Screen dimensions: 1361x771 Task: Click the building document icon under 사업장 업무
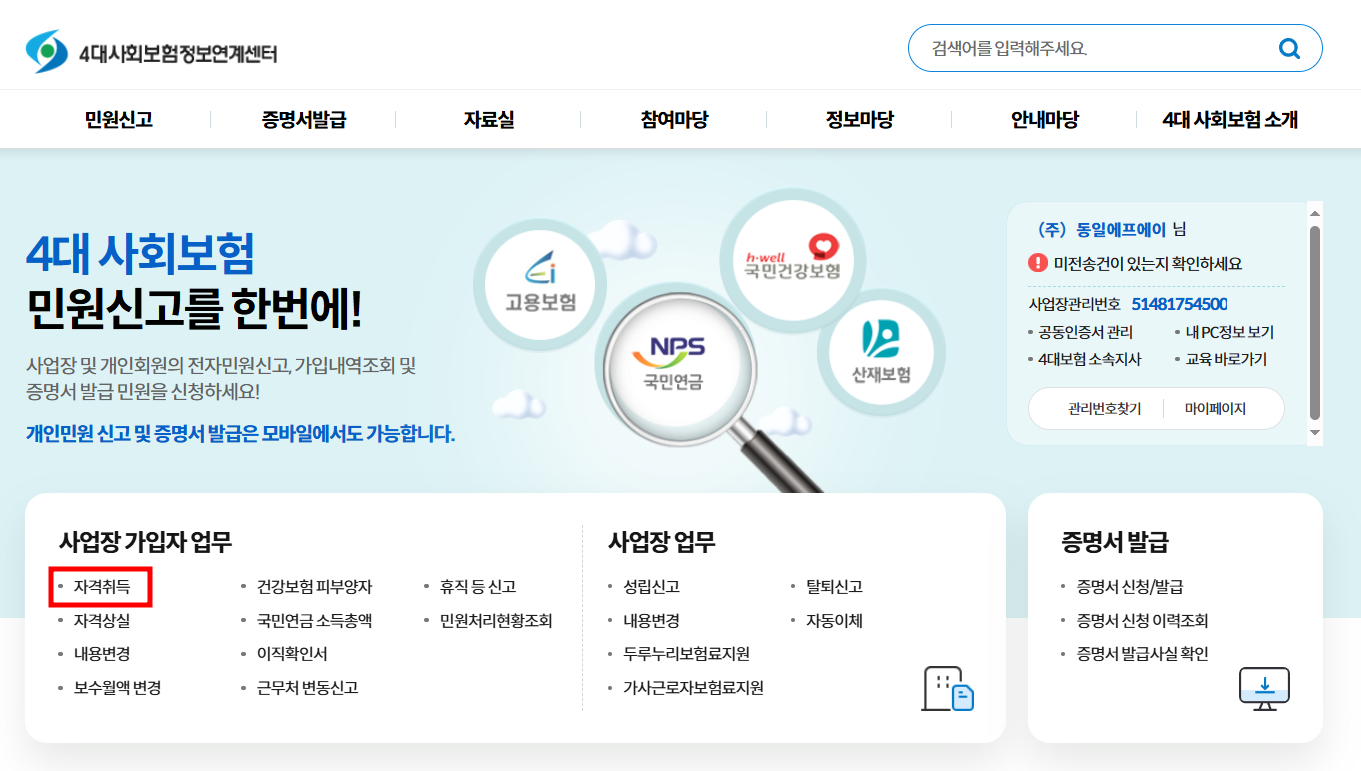948,690
